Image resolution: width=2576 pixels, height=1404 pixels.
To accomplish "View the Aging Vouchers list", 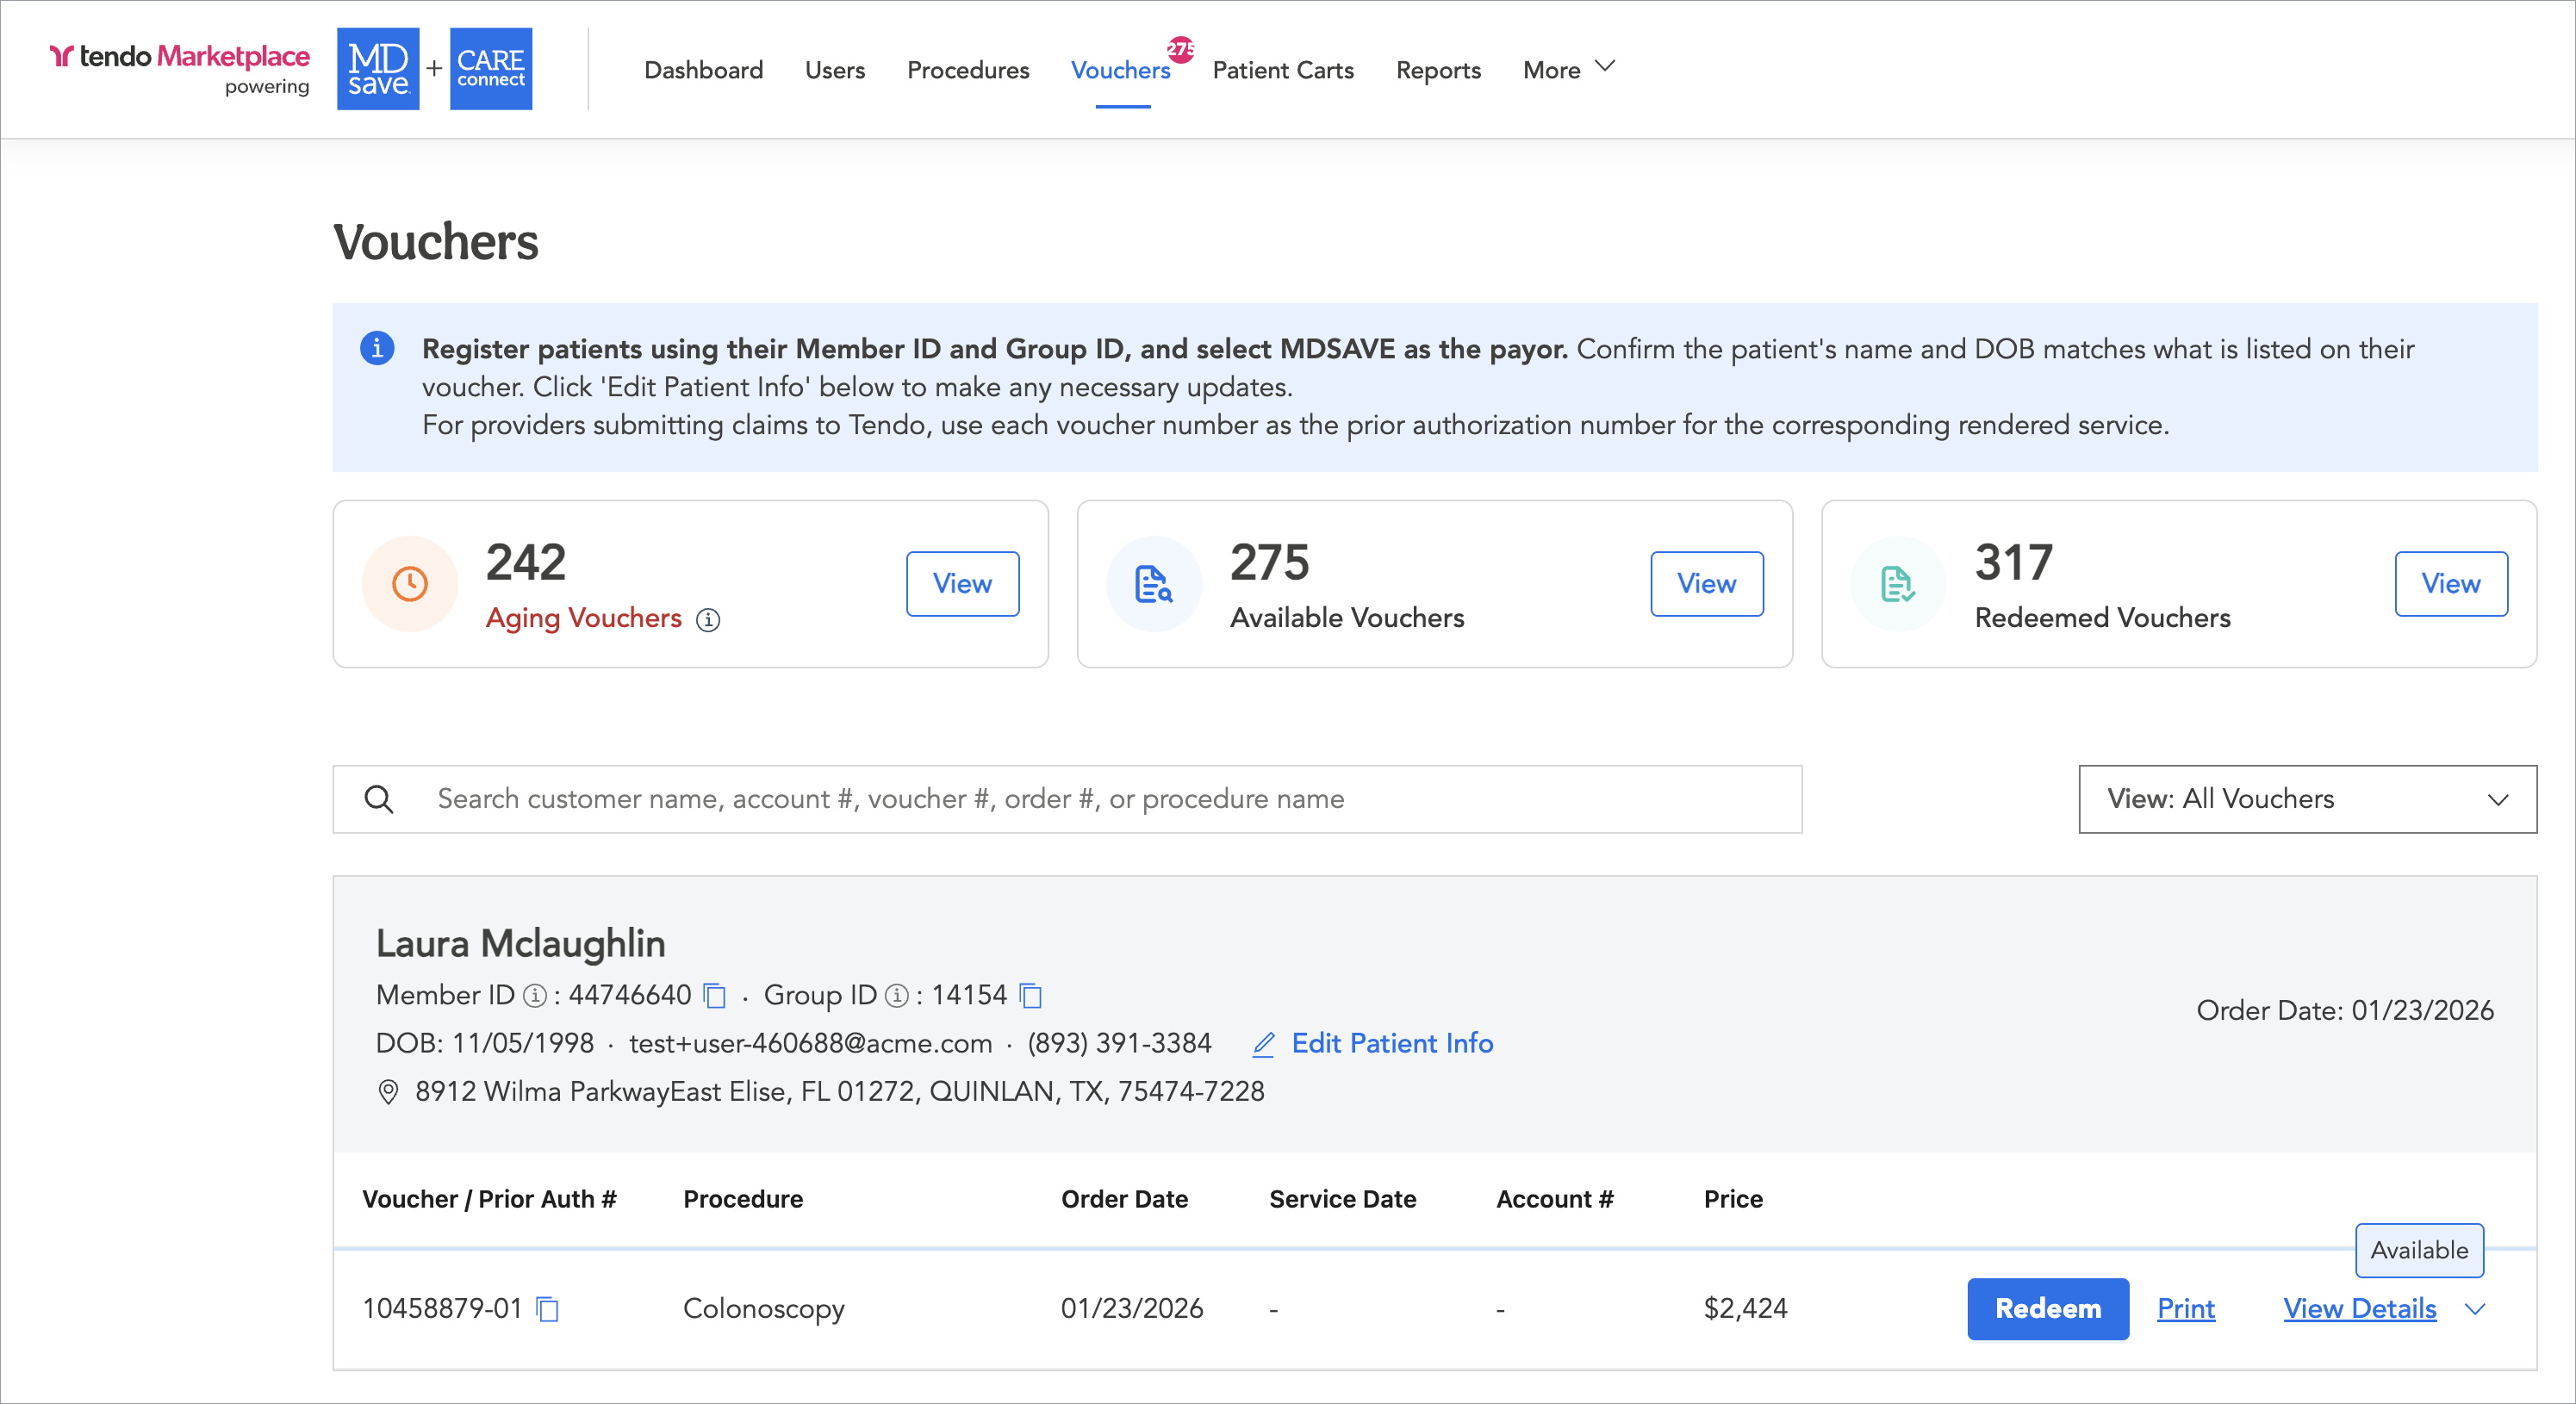I will tap(962, 583).
